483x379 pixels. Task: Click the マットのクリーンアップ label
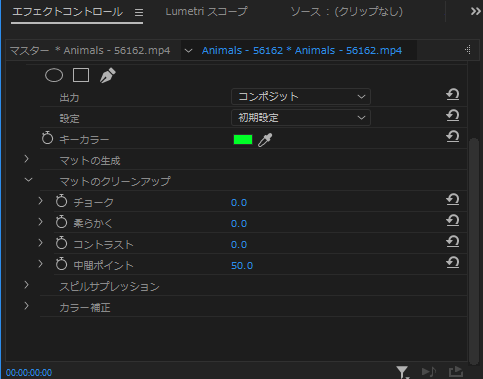[x=115, y=182]
